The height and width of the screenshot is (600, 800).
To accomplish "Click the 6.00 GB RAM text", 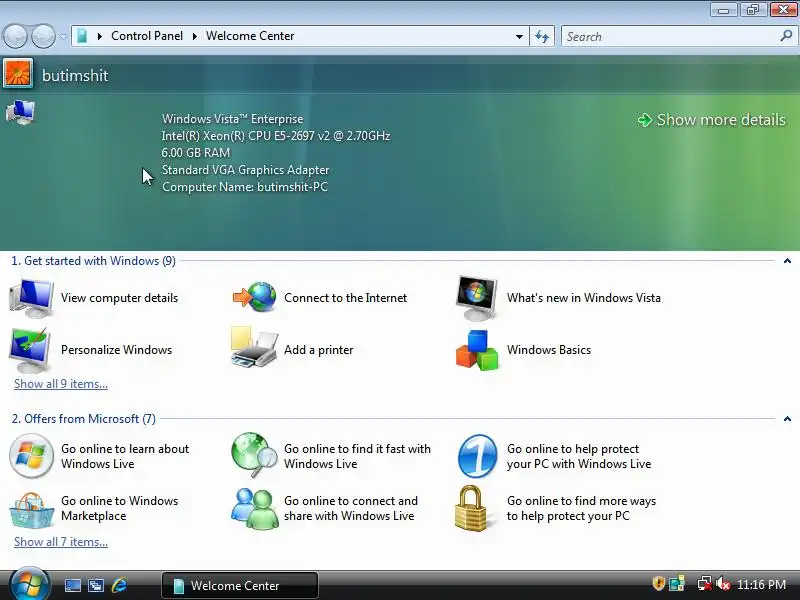I will 195,153.
